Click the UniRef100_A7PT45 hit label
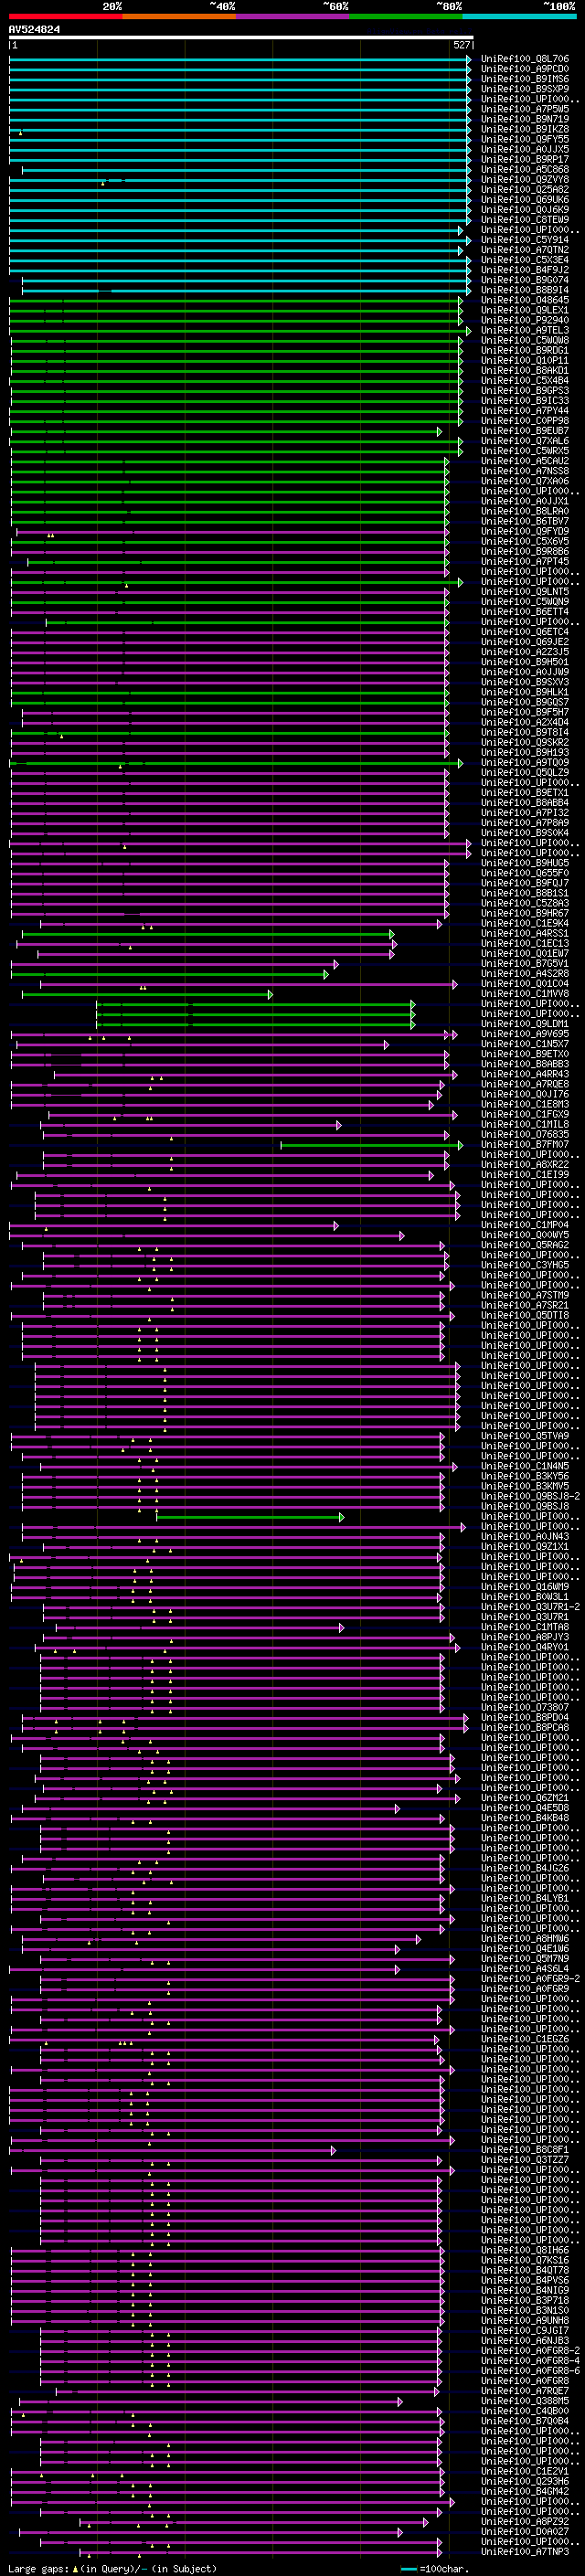 coord(525,562)
